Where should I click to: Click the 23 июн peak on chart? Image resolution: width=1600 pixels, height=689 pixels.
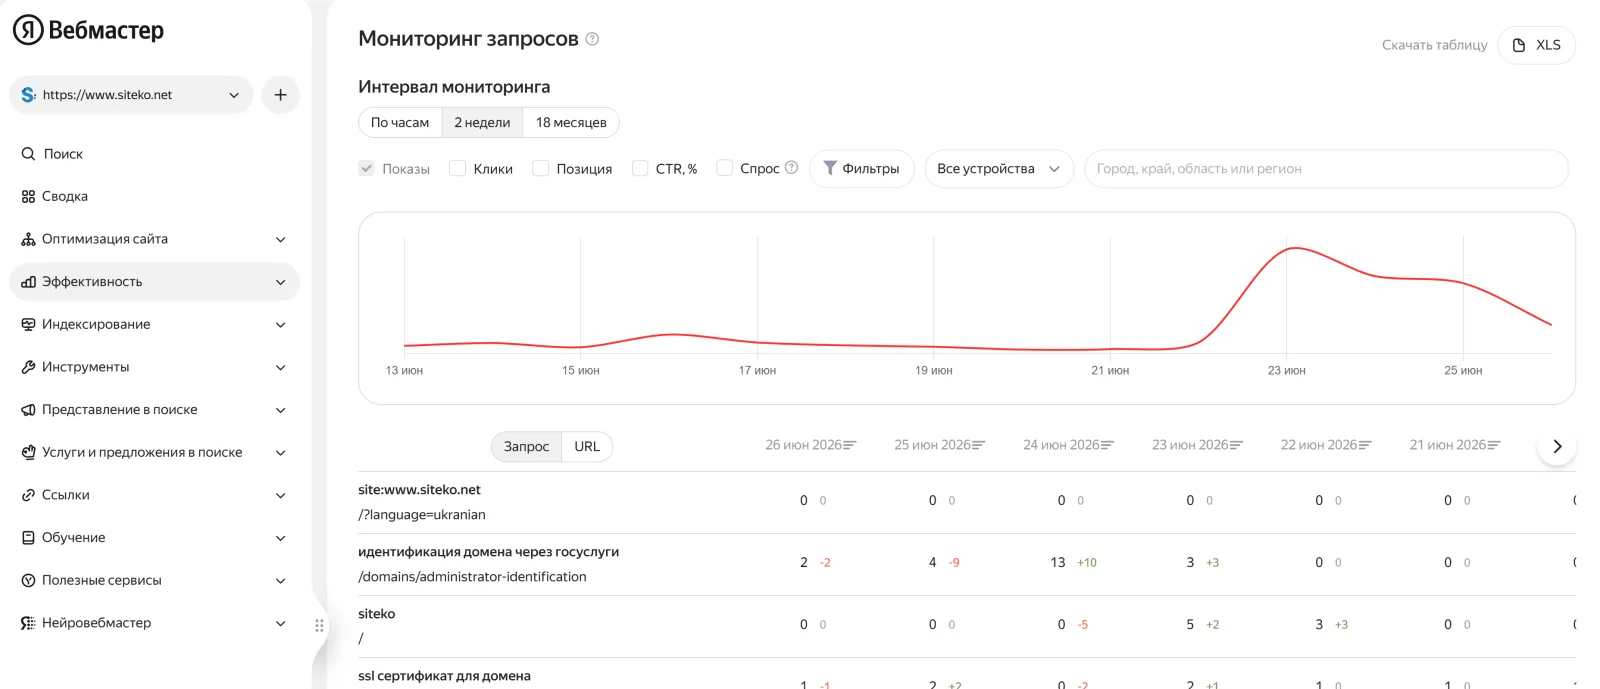tap(1293, 248)
